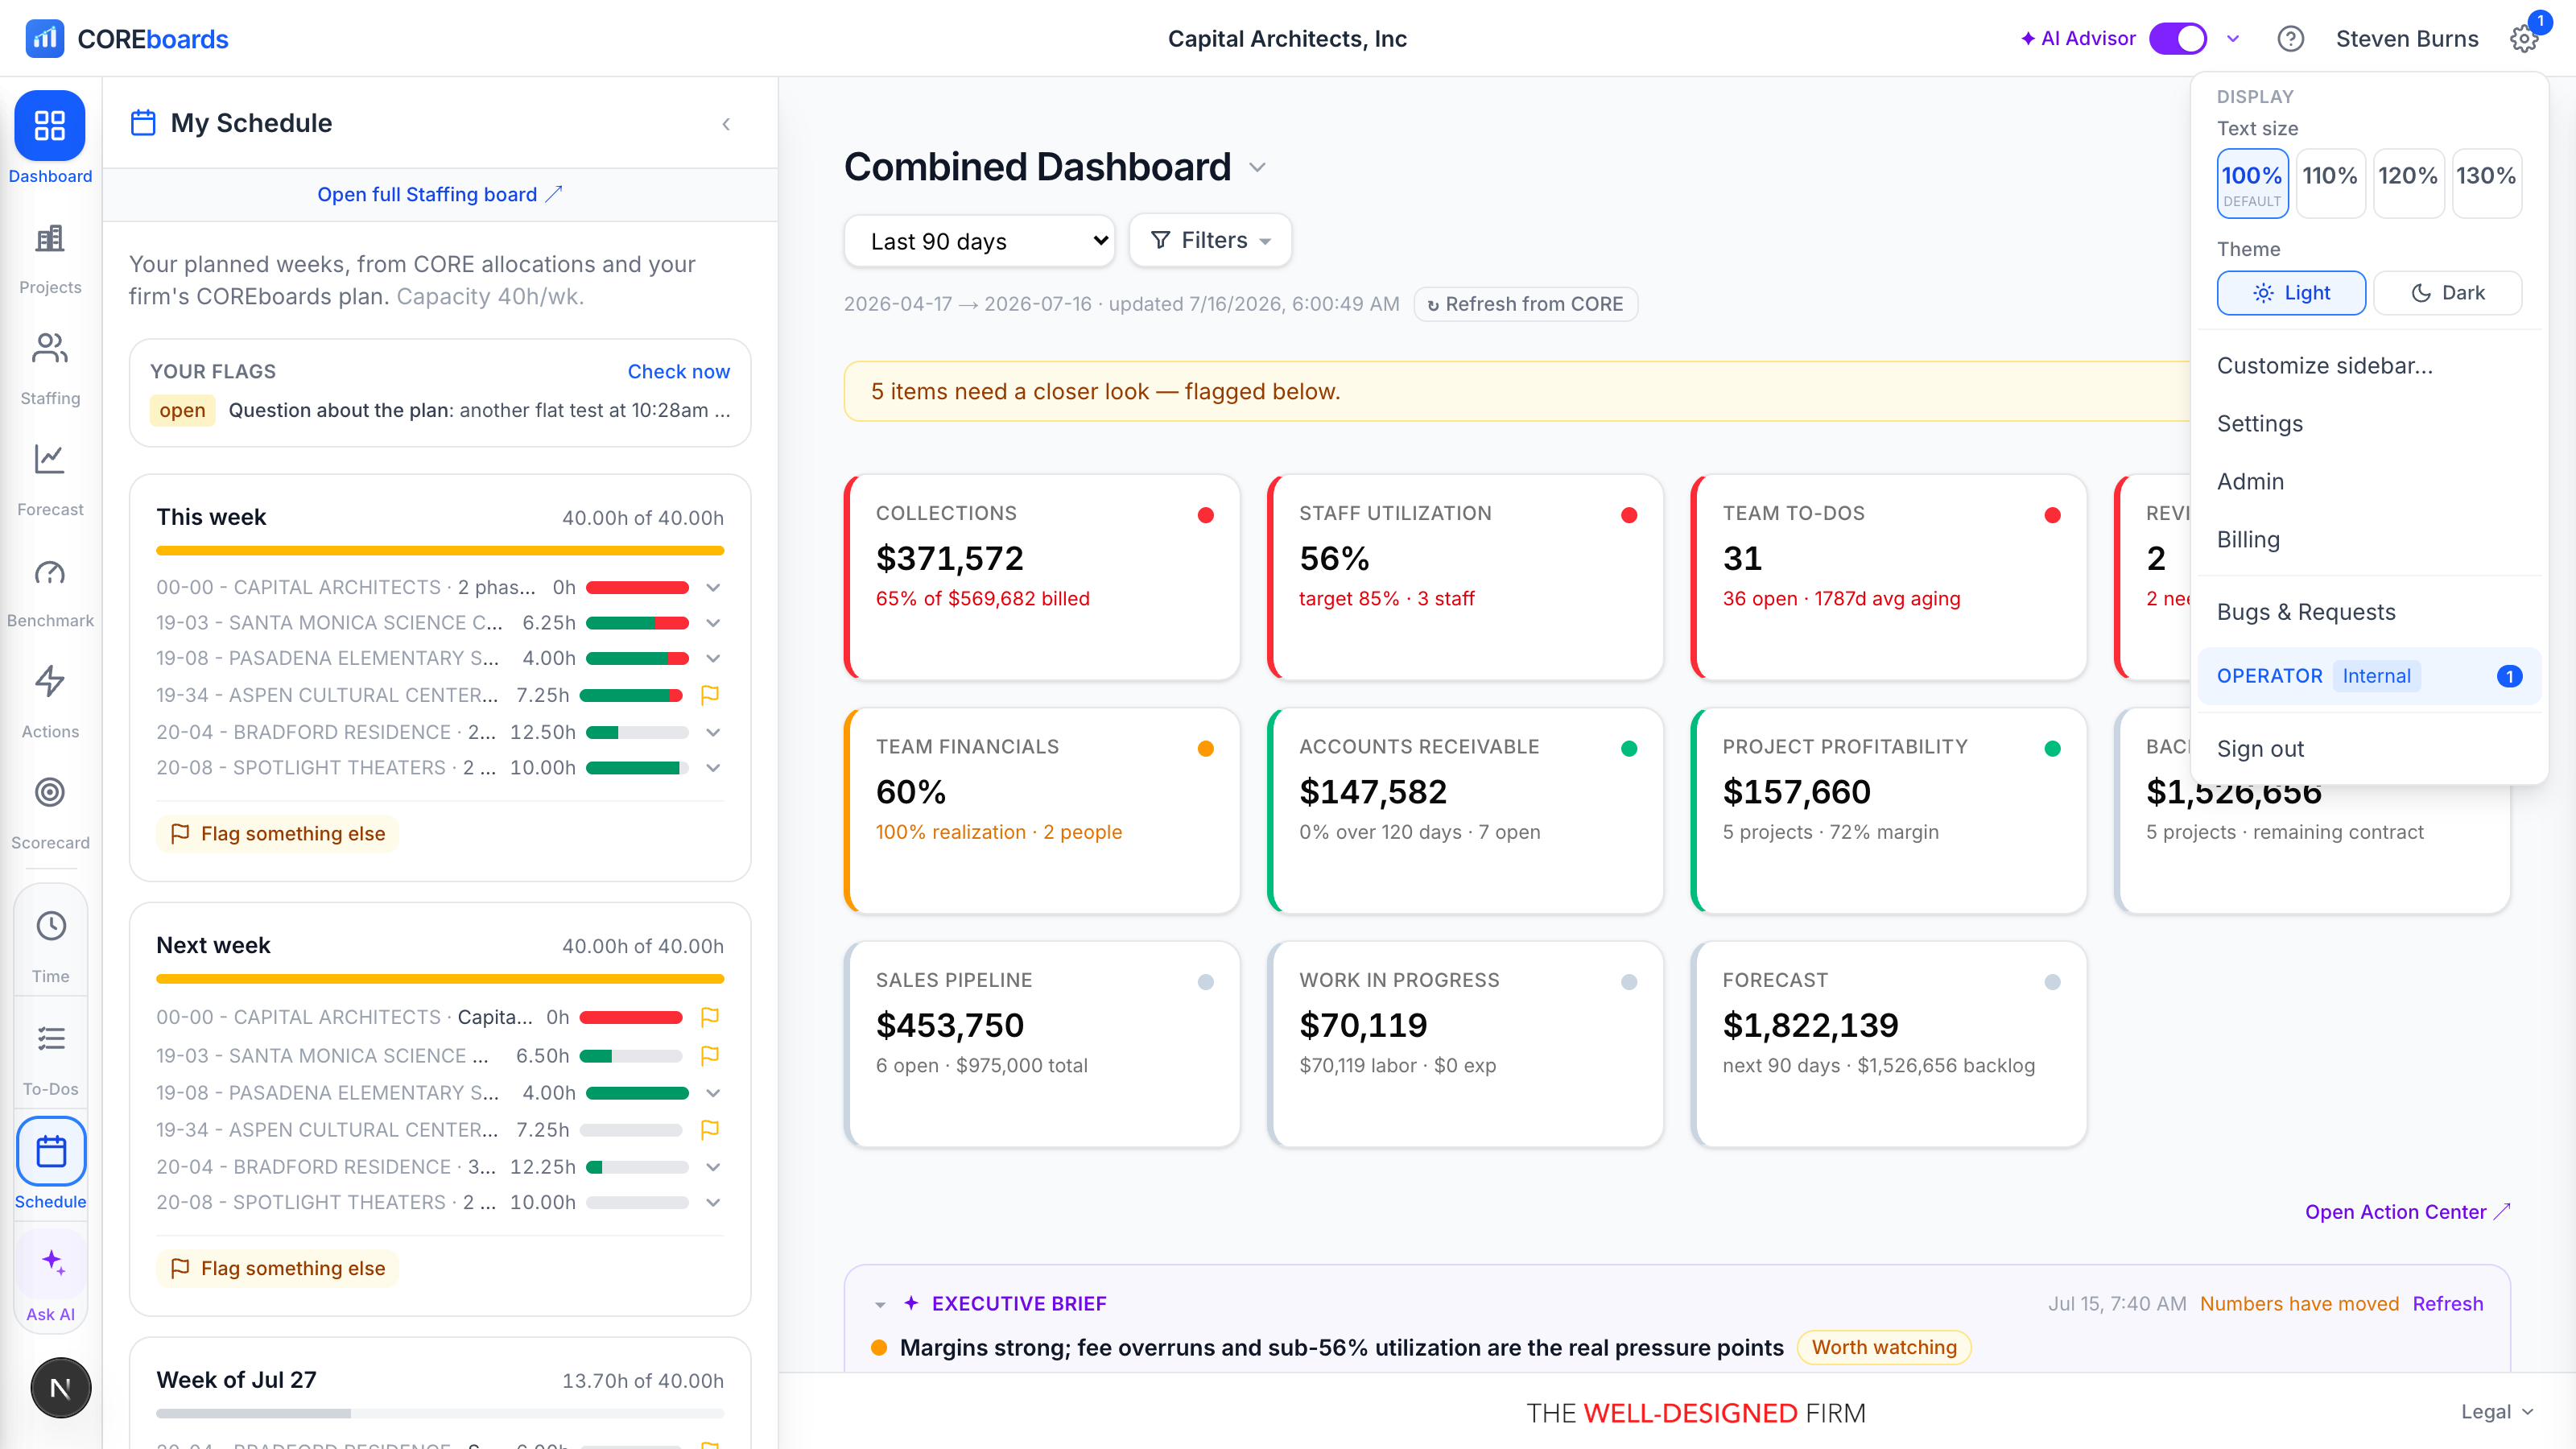Image resolution: width=2576 pixels, height=1449 pixels.
Task: Expand the Combined Dashboard title chevron
Action: 1258,168
